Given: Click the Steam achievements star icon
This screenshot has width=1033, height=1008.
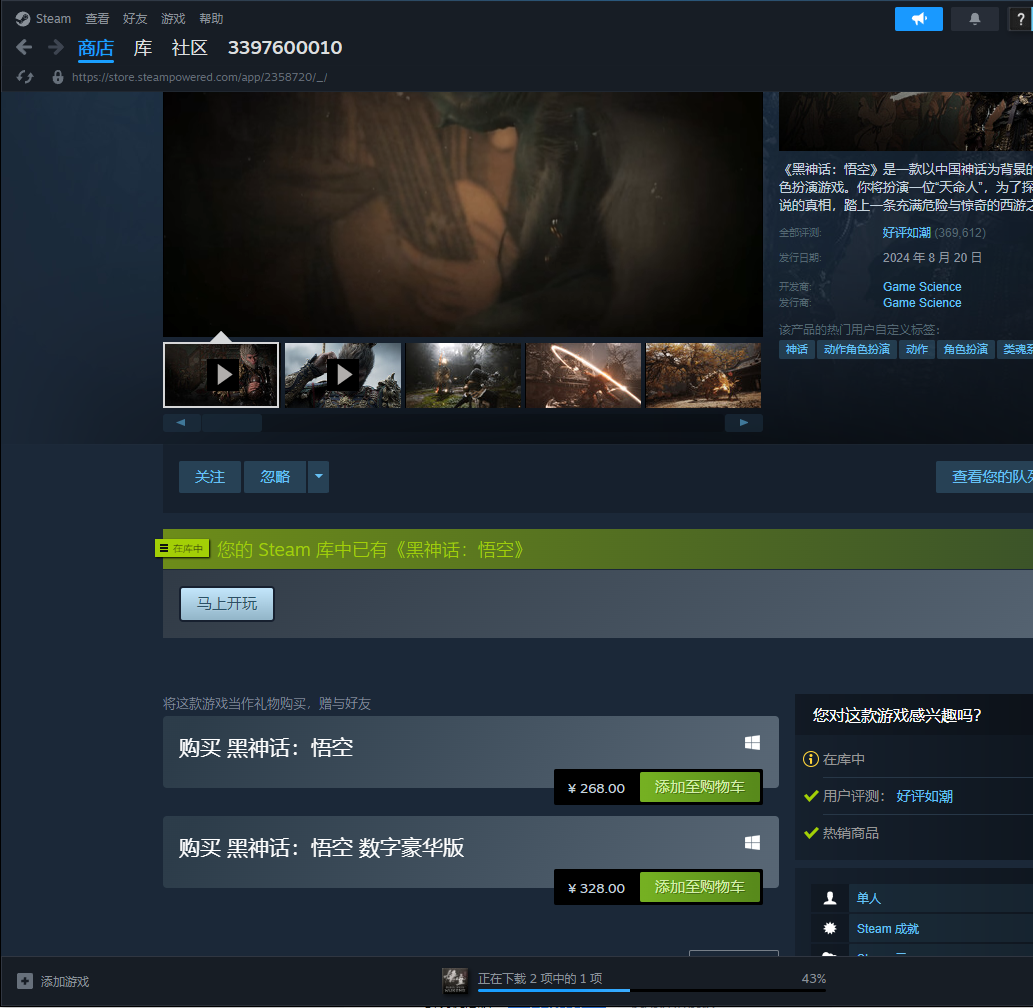Looking at the screenshot, I should pyautogui.click(x=830, y=928).
